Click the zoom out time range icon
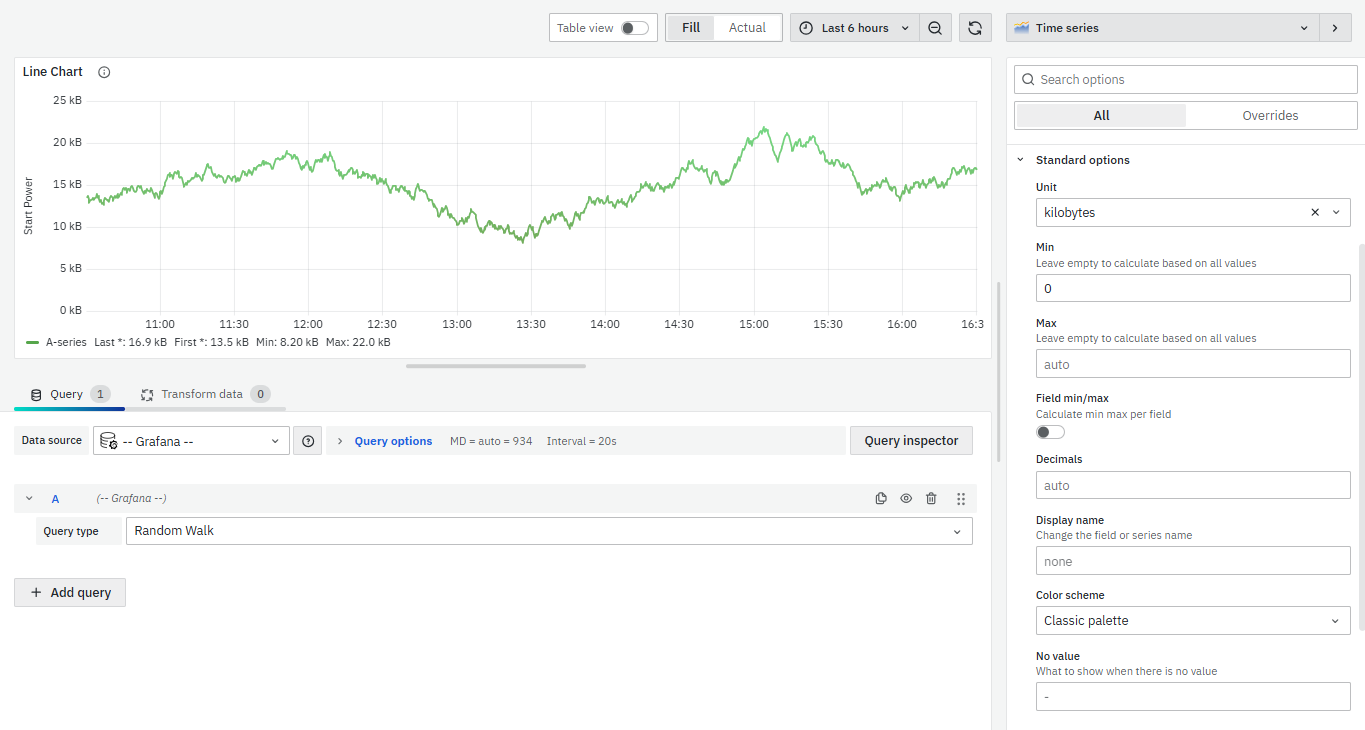The width and height of the screenshot is (1365, 730). [x=934, y=28]
